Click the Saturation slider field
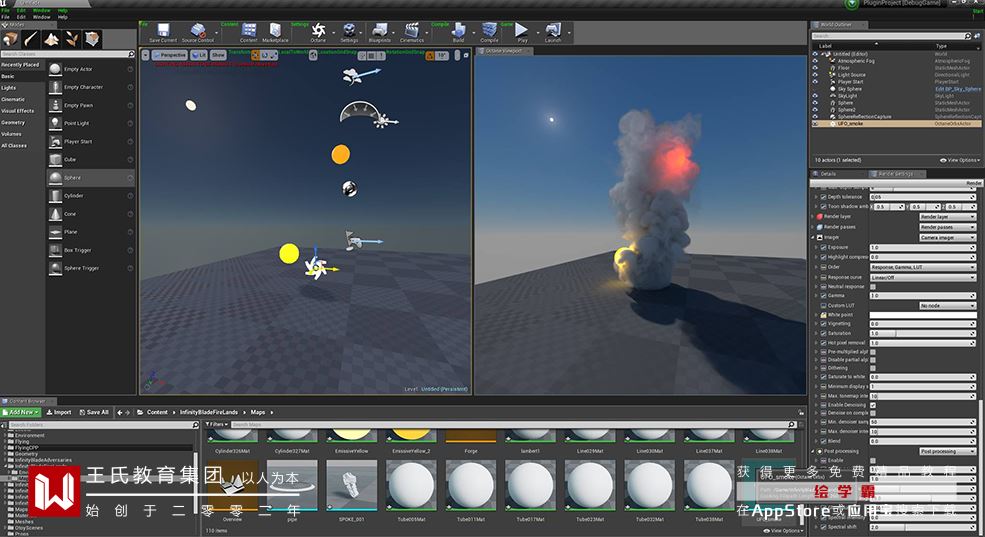The image size is (985, 537). coord(923,334)
